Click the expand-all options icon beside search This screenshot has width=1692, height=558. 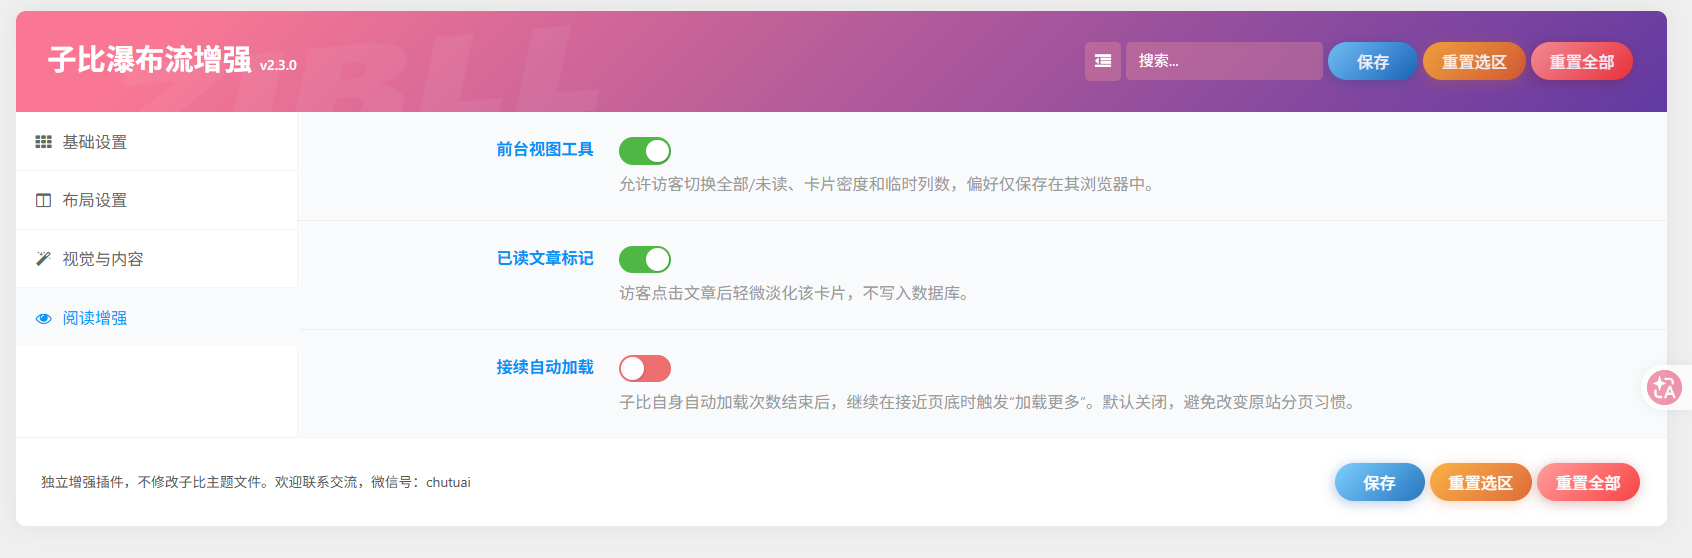click(1103, 61)
